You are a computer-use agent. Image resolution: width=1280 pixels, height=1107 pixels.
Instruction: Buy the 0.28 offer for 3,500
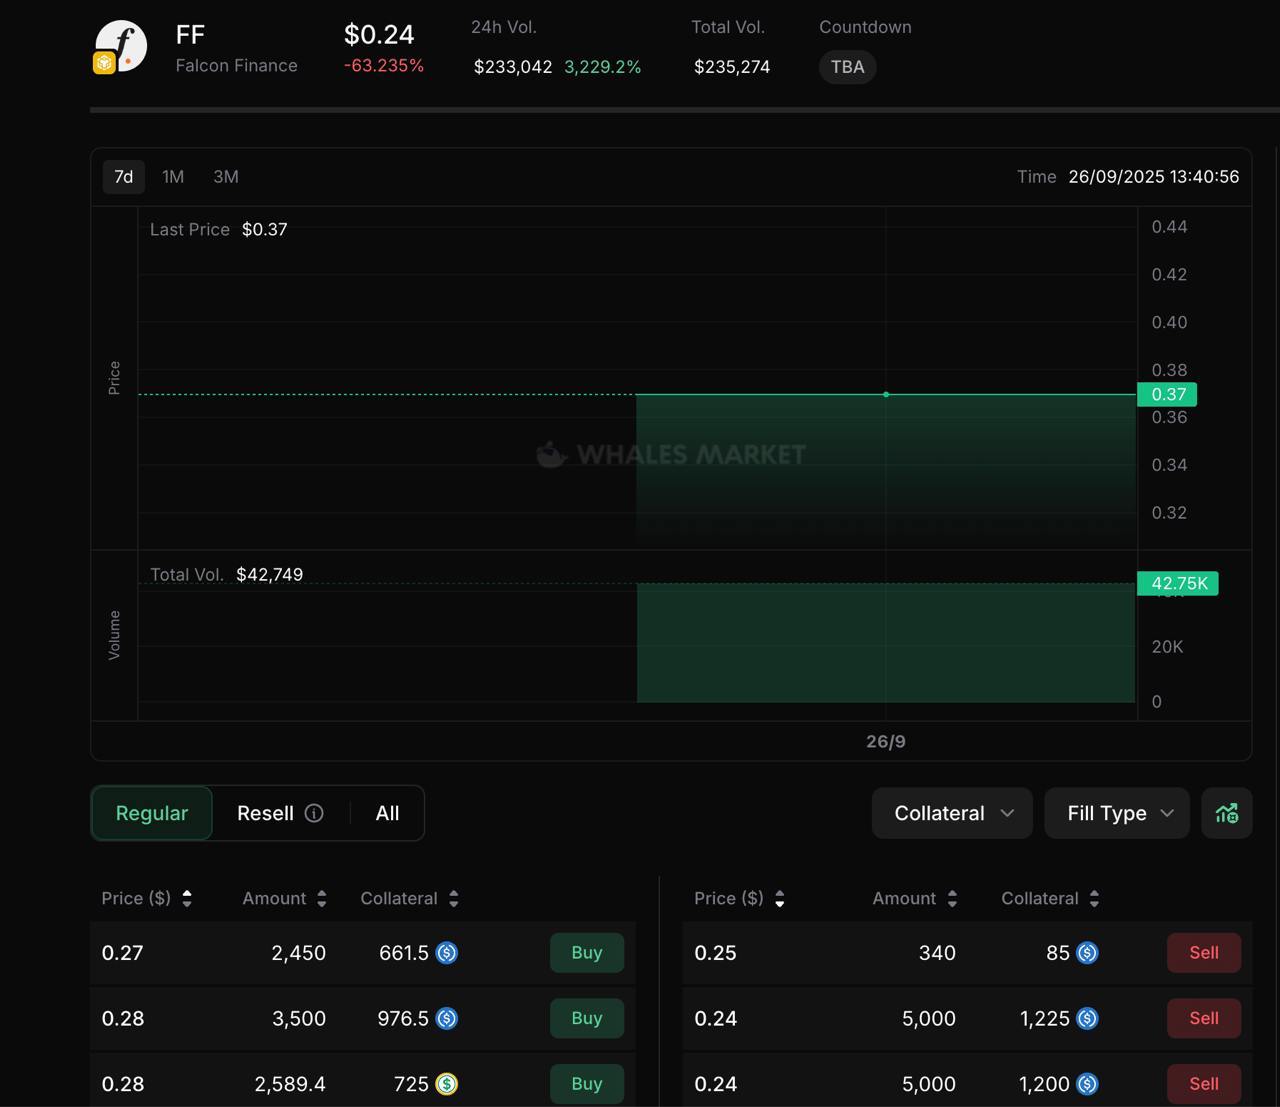(587, 1018)
